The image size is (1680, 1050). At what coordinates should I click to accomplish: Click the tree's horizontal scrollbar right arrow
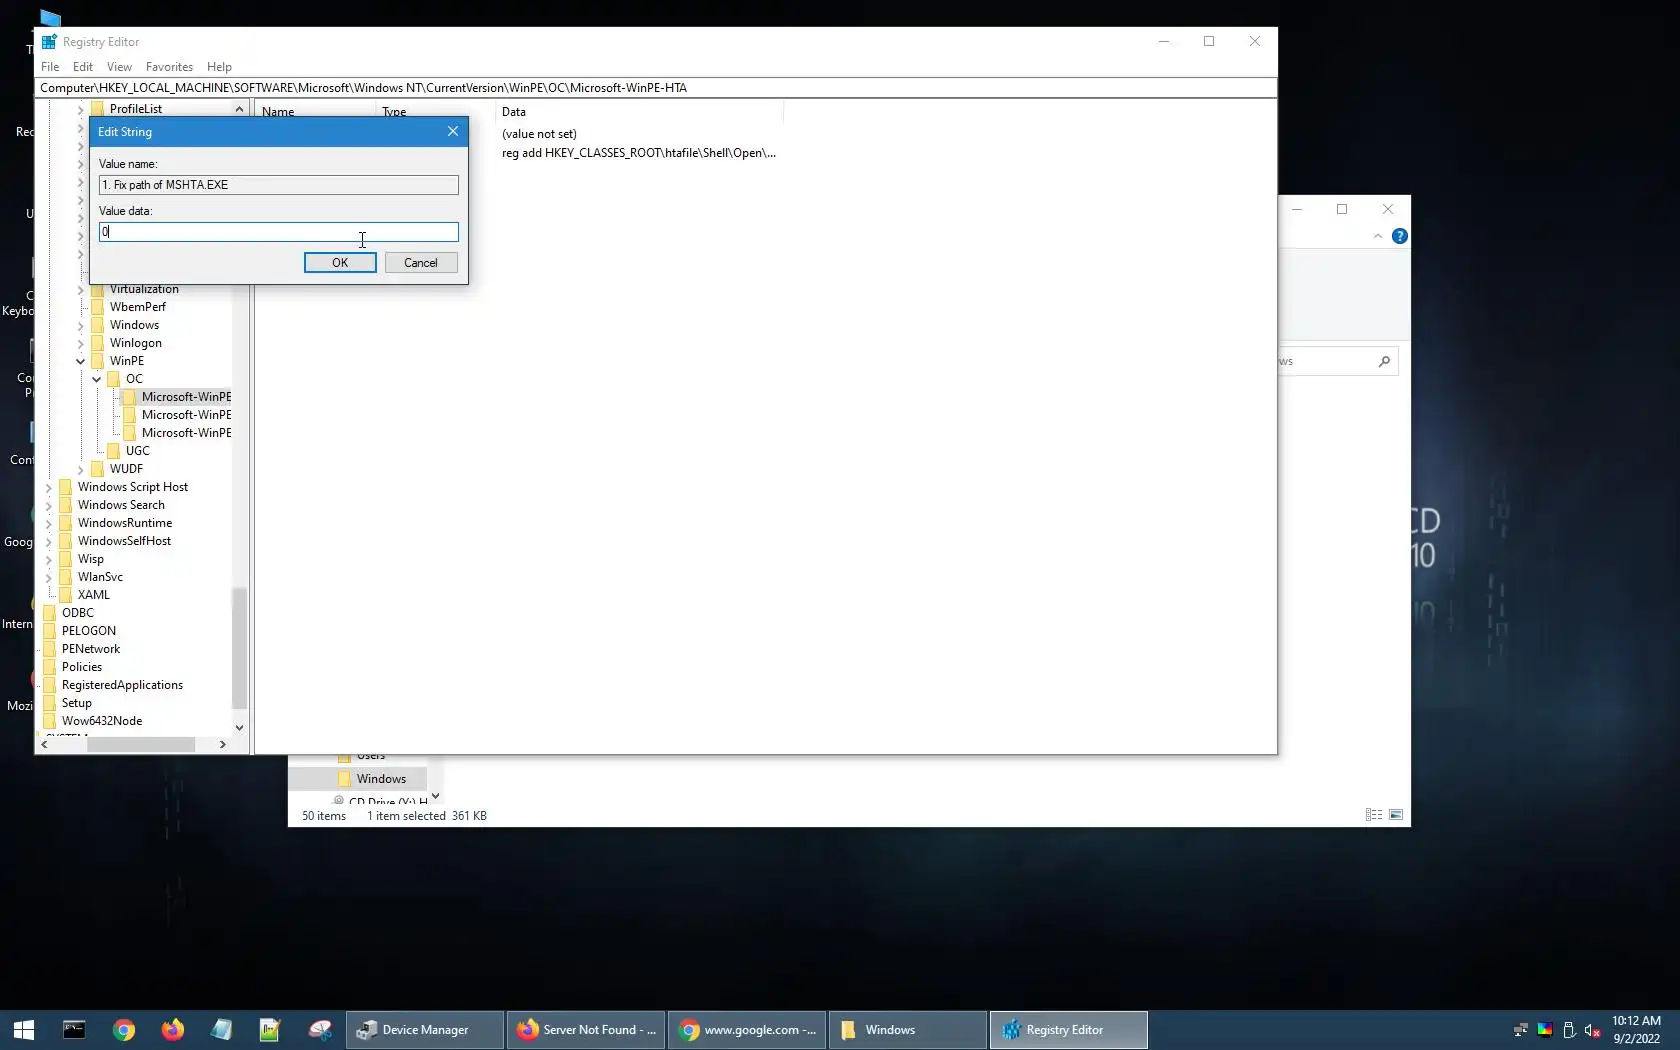point(222,744)
